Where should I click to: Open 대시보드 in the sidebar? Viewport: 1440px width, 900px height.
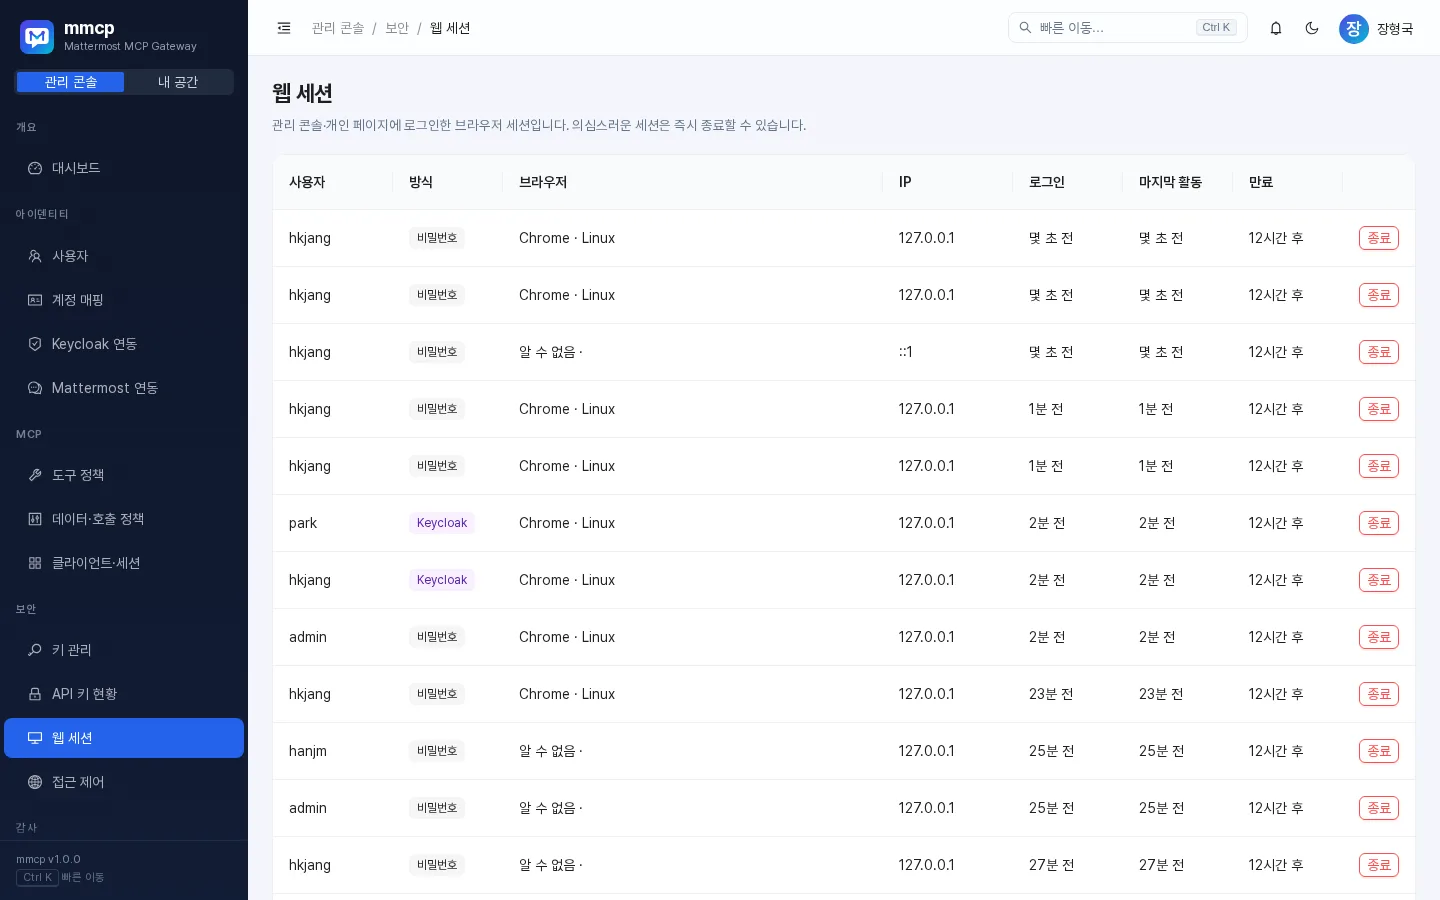(124, 168)
